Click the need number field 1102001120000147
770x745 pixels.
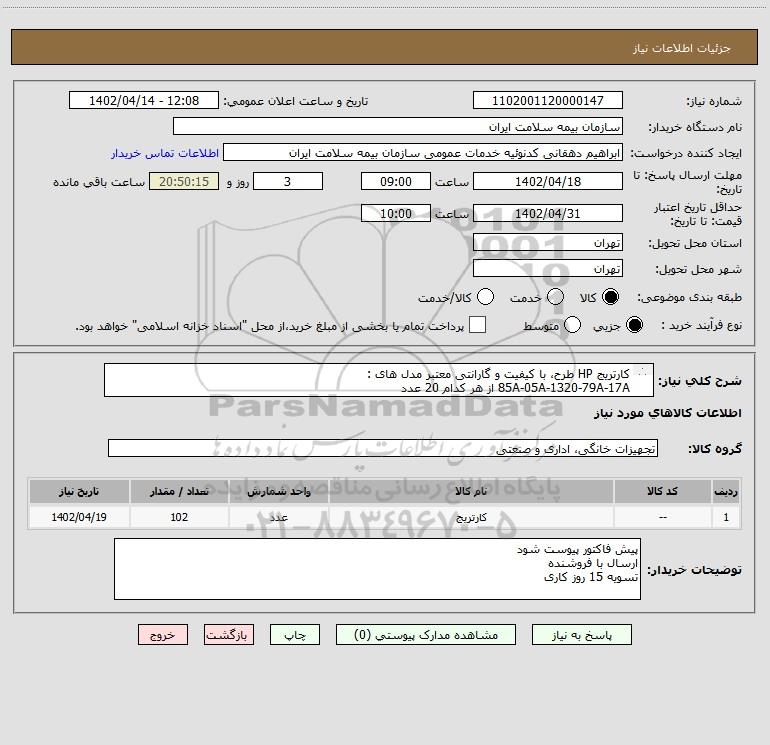click(x=548, y=101)
